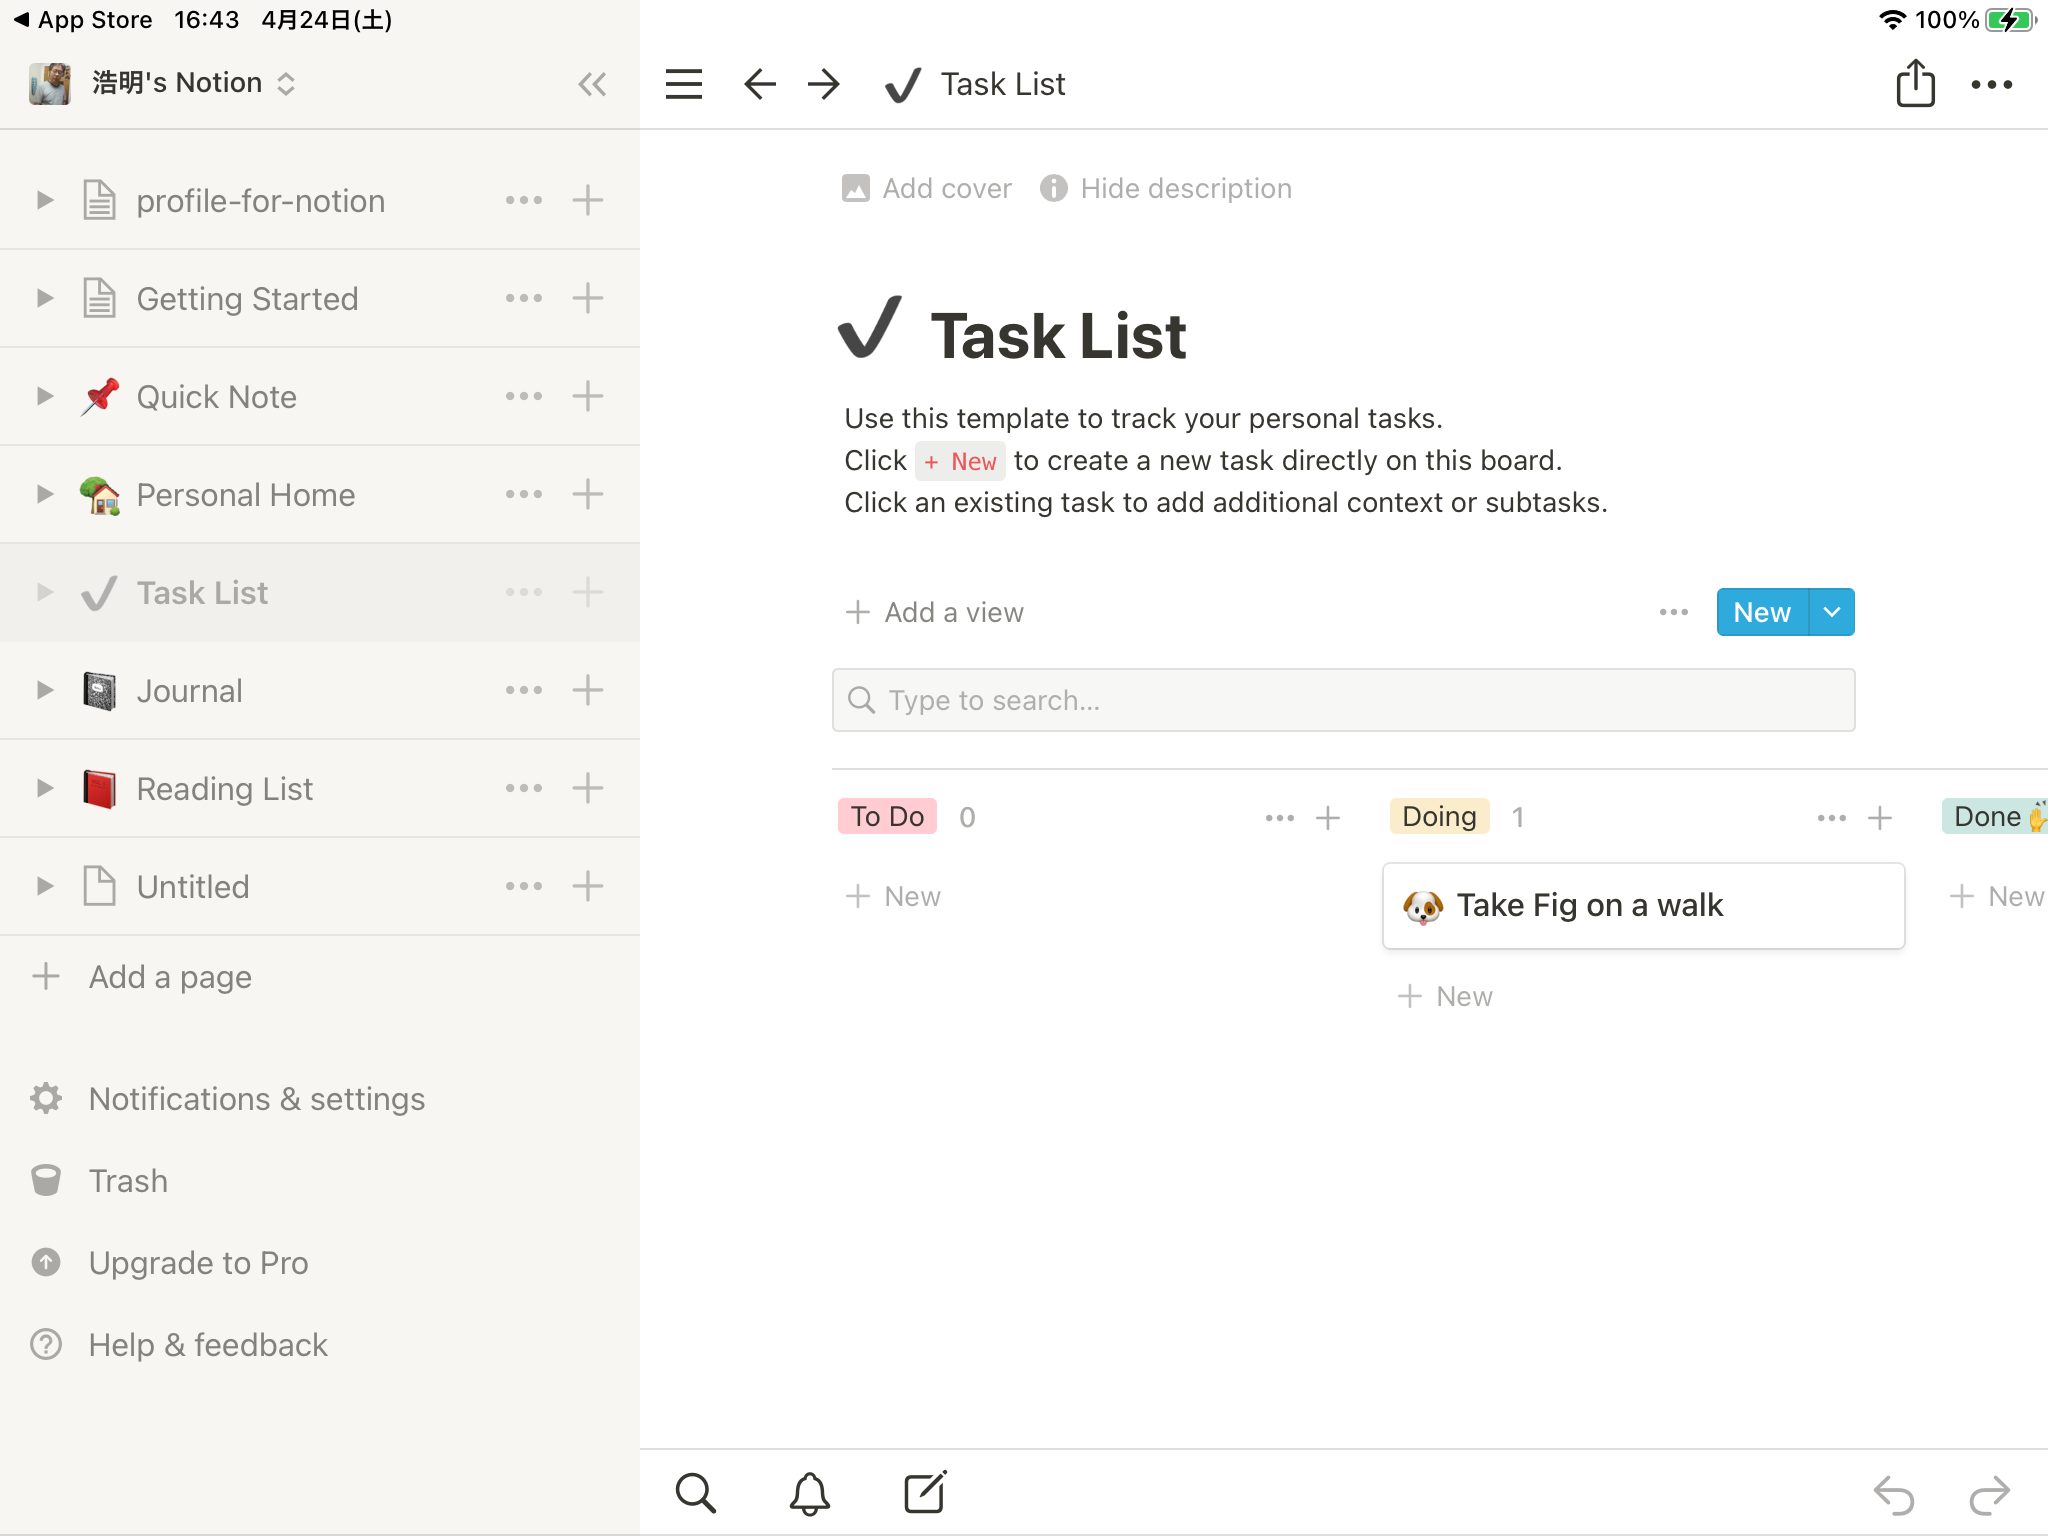Open more options for Journal page

pyautogui.click(x=524, y=690)
